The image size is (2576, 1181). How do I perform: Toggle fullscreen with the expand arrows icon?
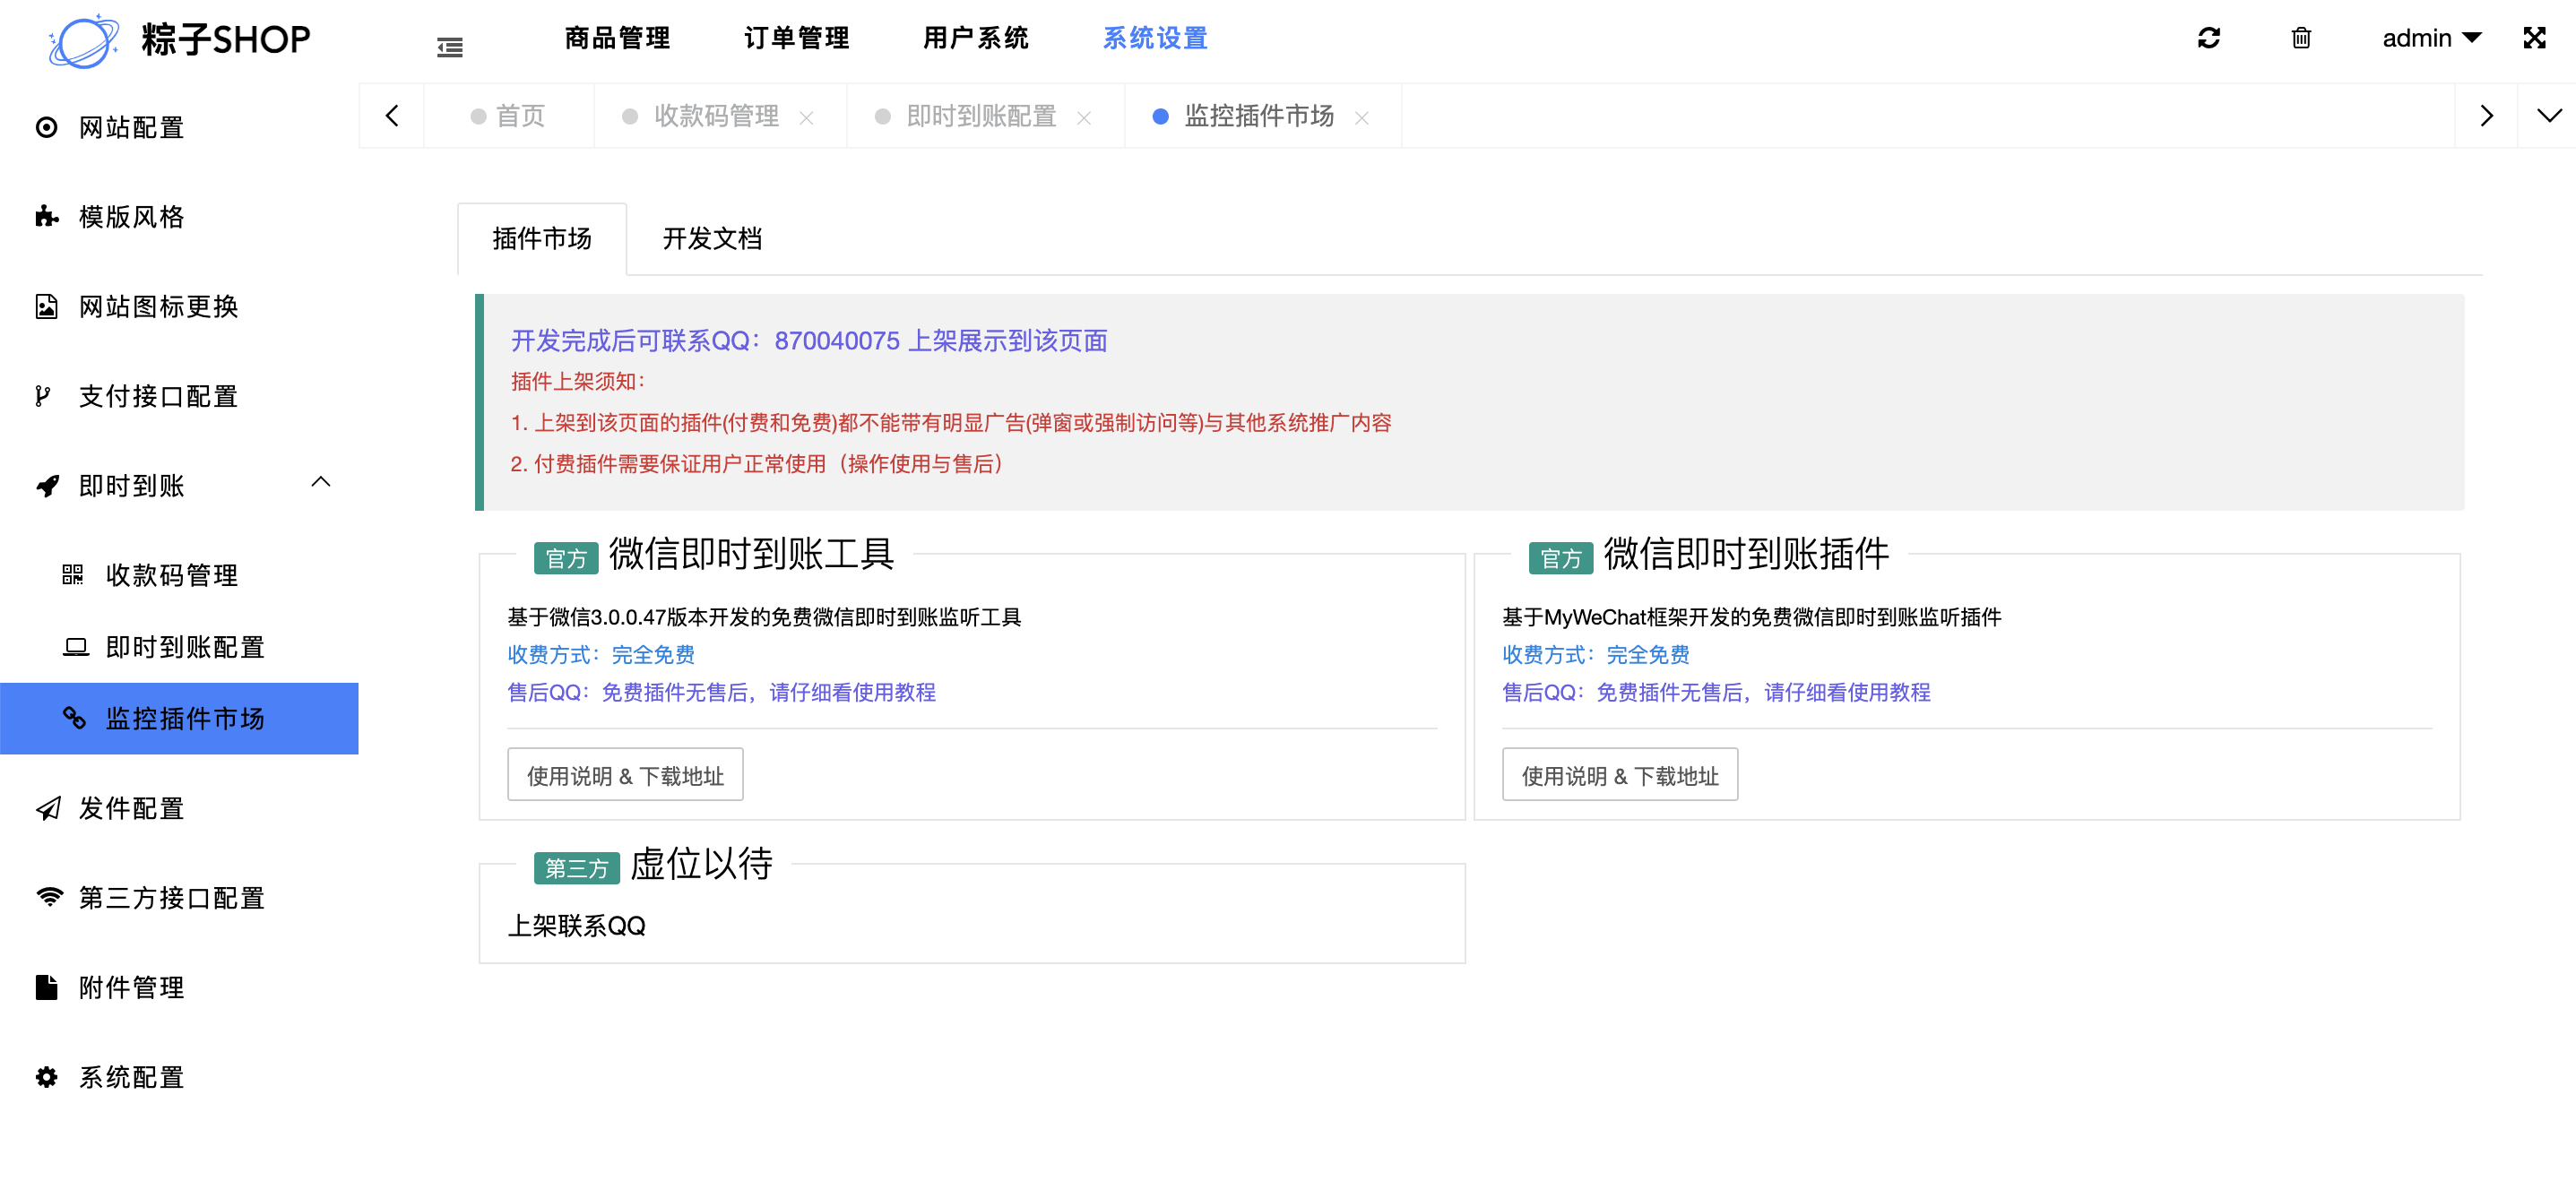click(x=2534, y=38)
